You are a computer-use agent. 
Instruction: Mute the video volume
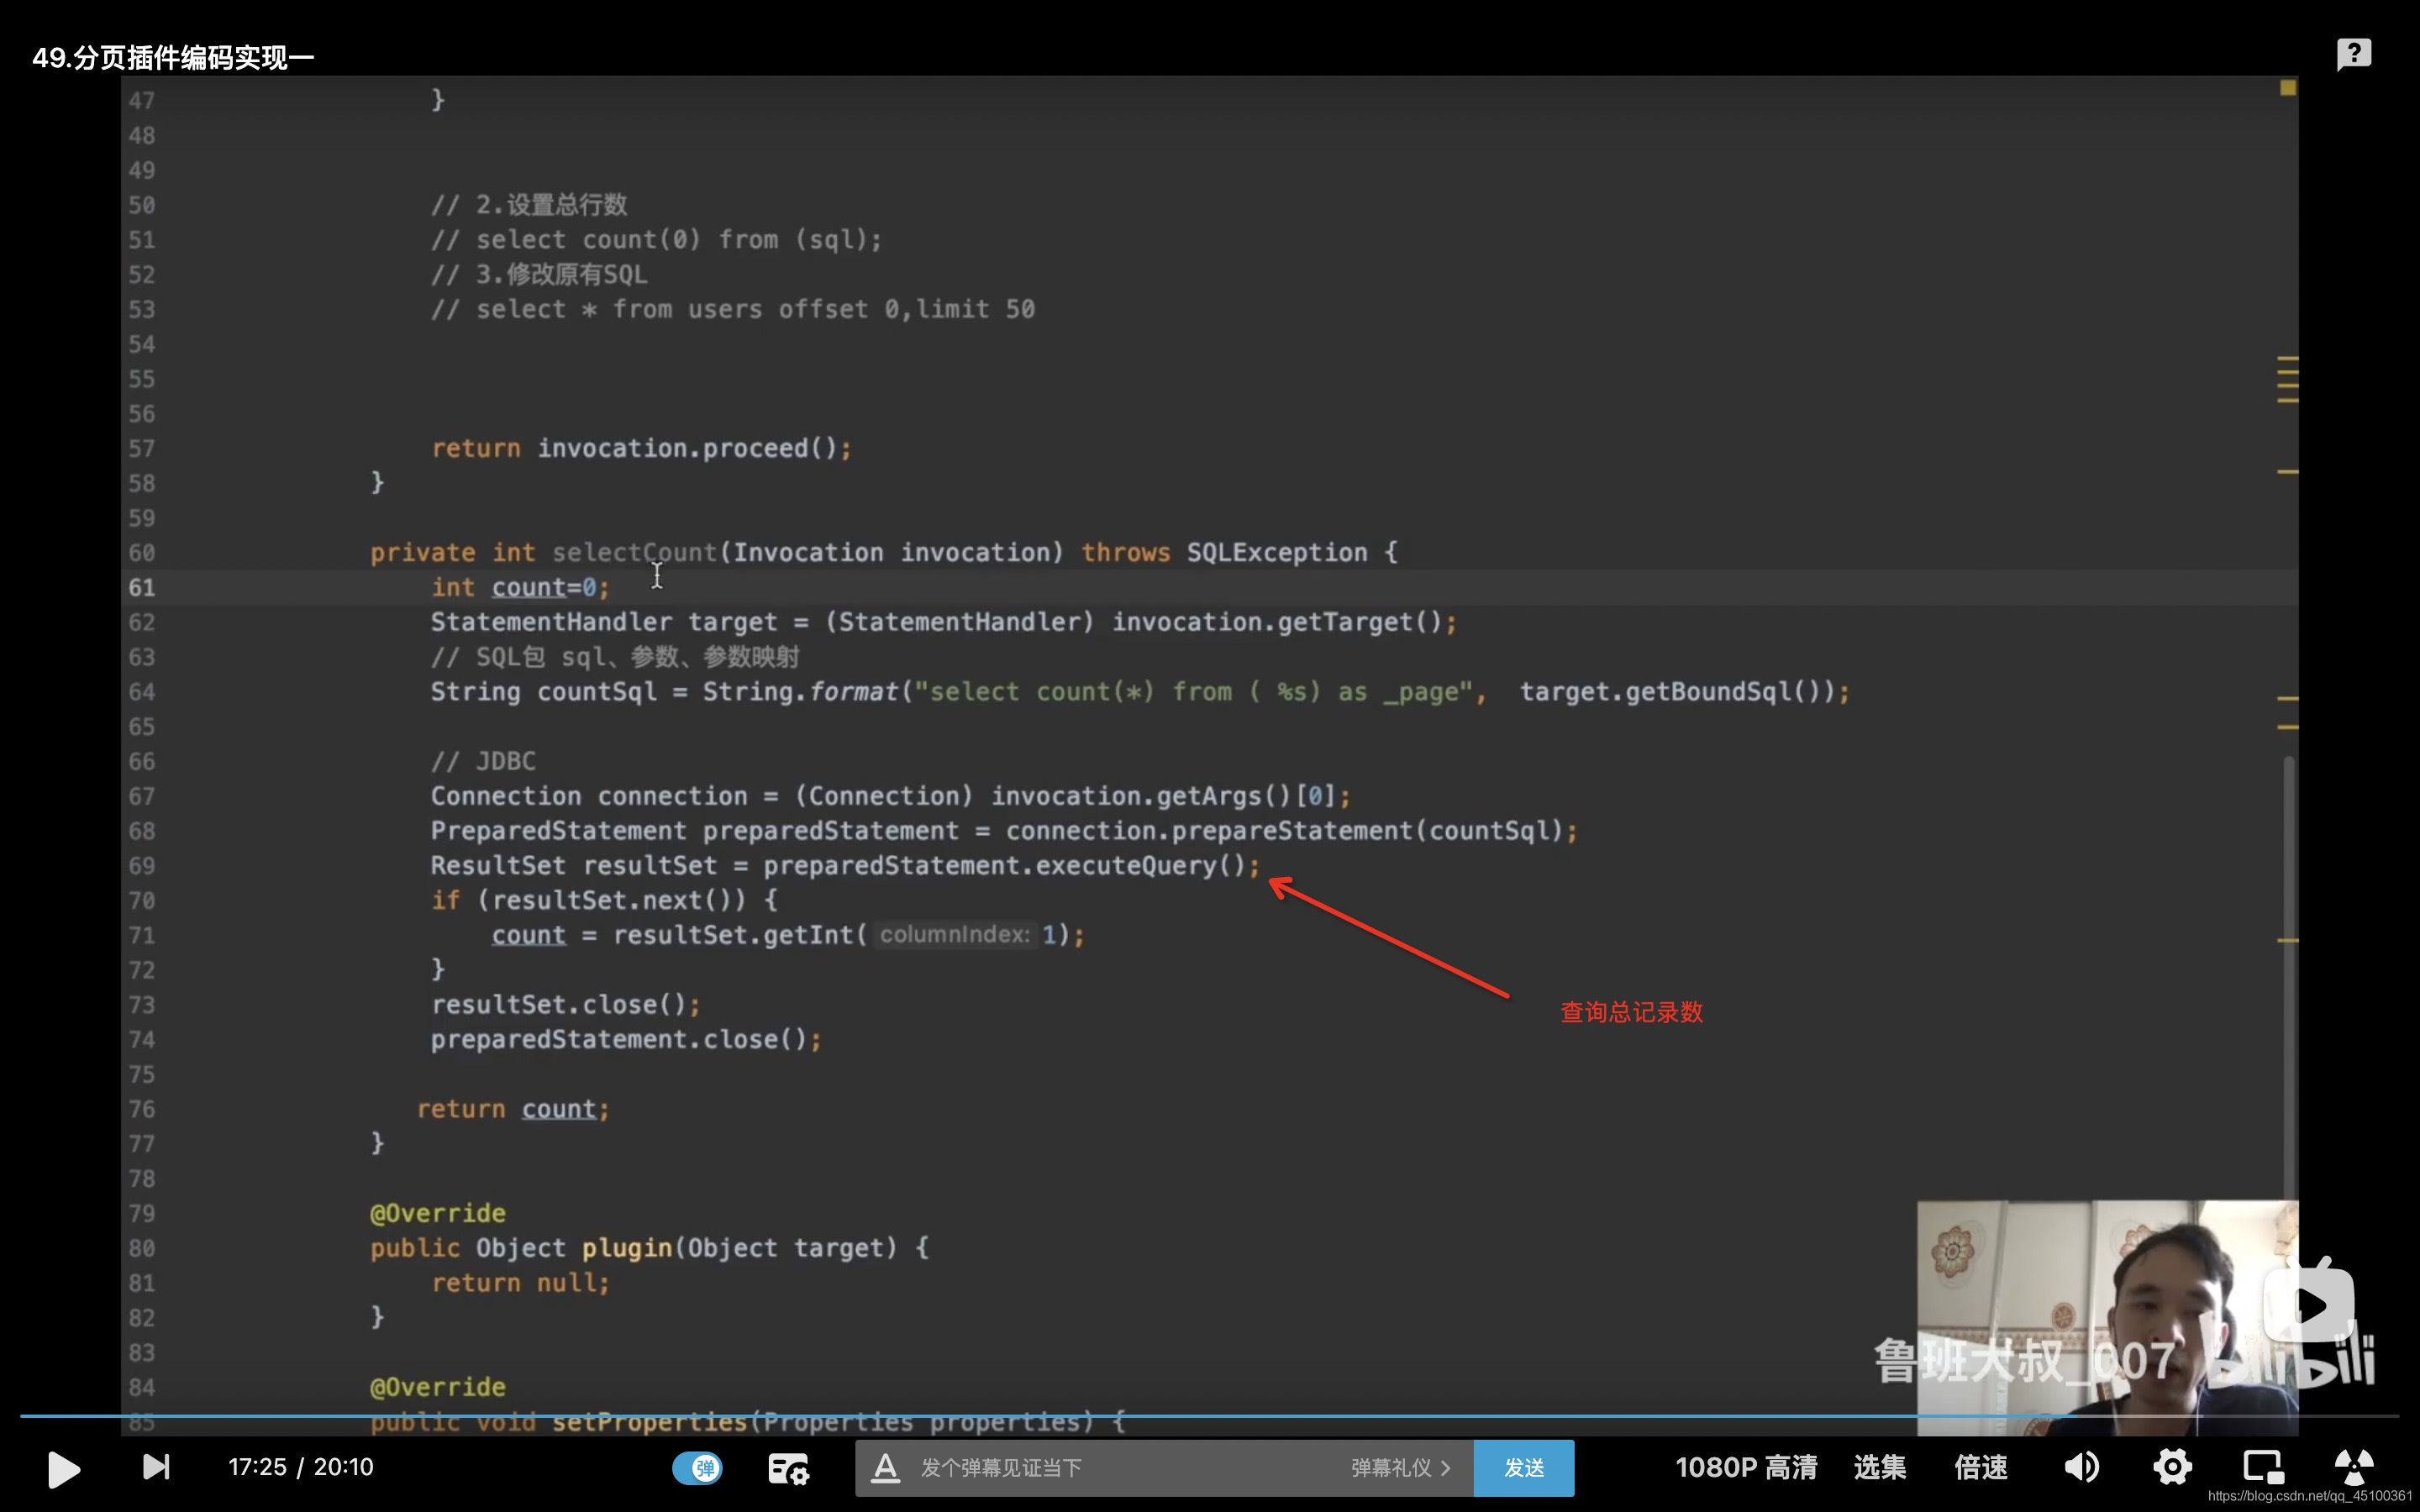coord(2081,1467)
